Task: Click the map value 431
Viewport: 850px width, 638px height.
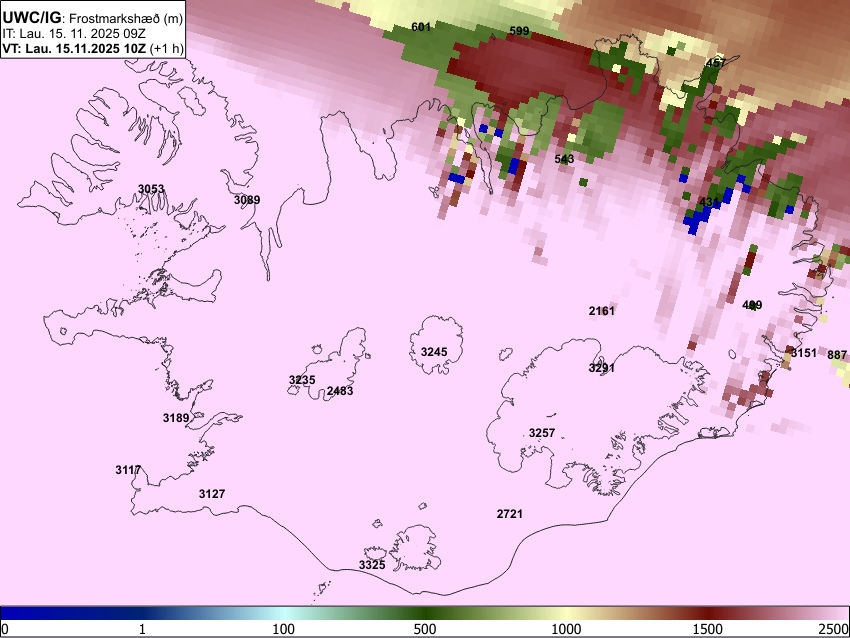Action: coord(710,202)
